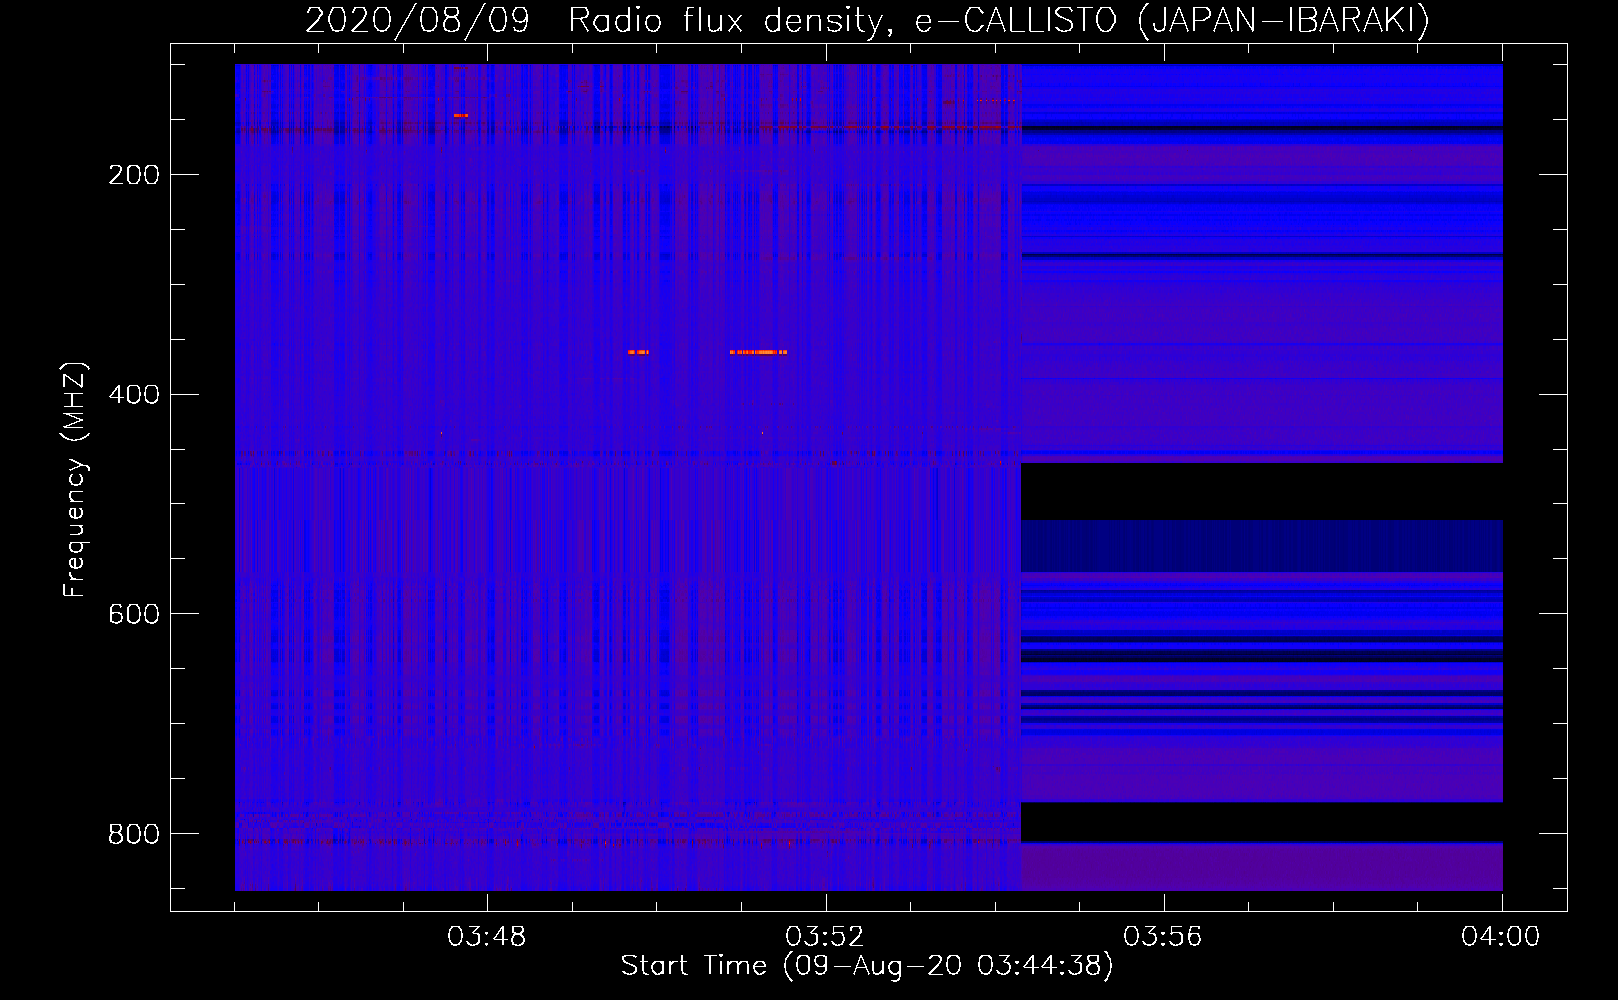The height and width of the screenshot is (1000, 1618).
Task: Click the '03:48' time tick label
Action: [x=487, y=937]
